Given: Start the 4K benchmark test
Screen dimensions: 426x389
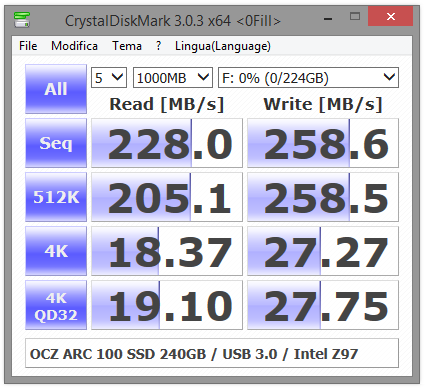Looking at the screenshot, I should click(x=56, y=251).
